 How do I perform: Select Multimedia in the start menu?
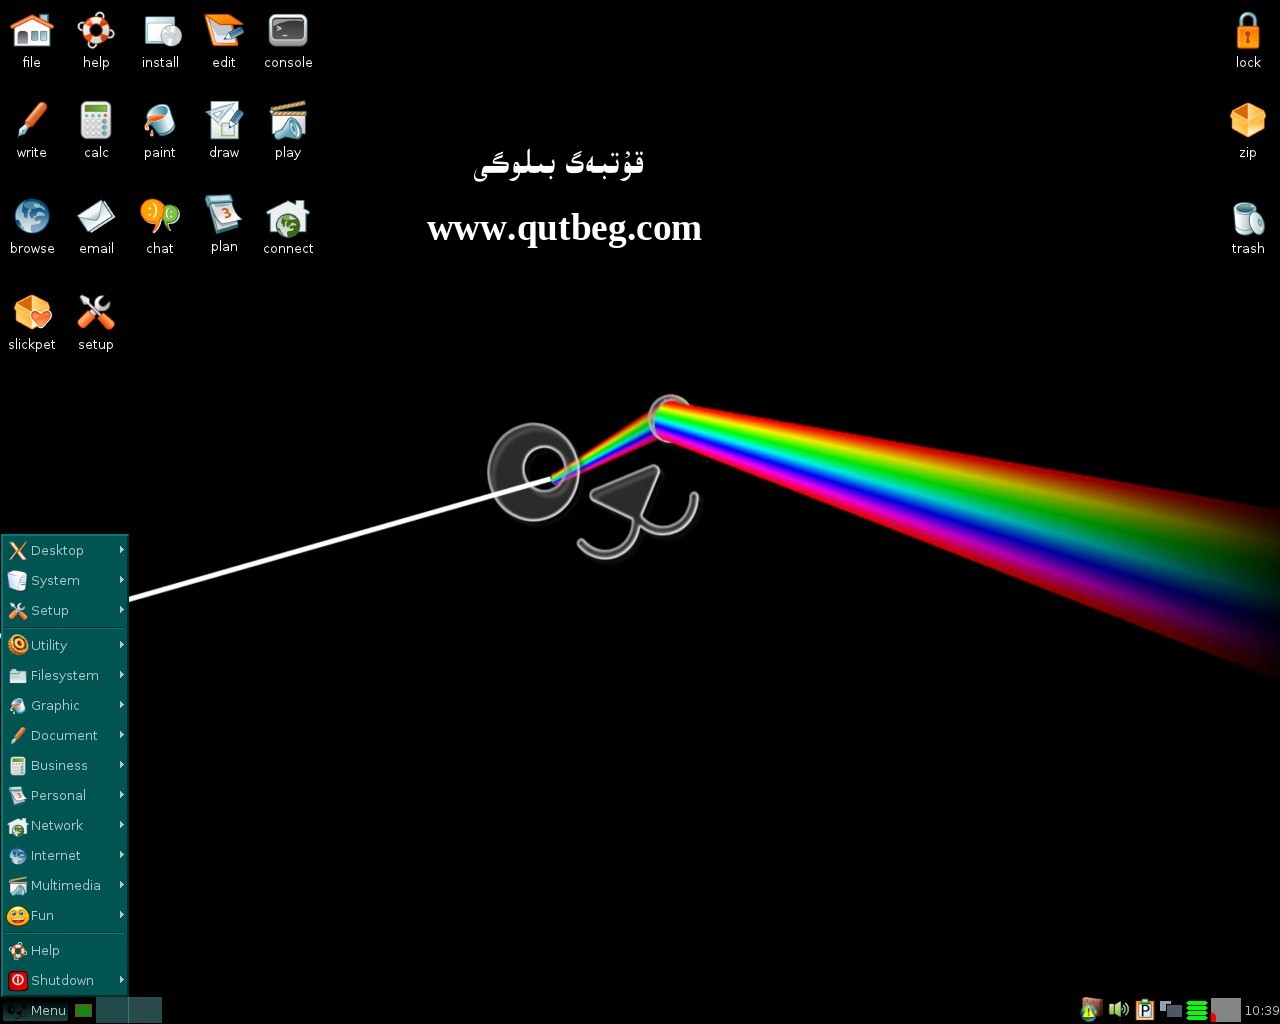point(65,885)
